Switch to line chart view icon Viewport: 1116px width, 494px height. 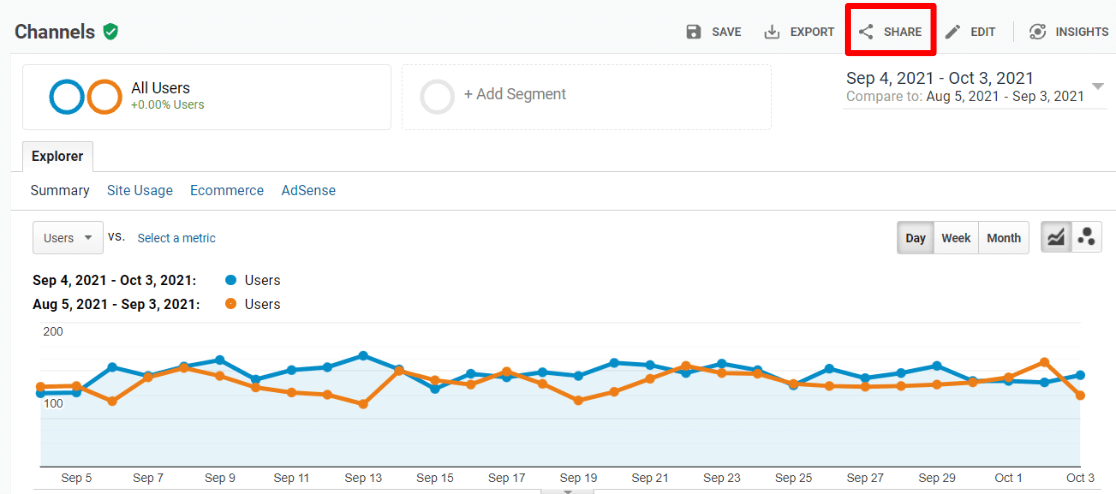(x=1056, y=238)
